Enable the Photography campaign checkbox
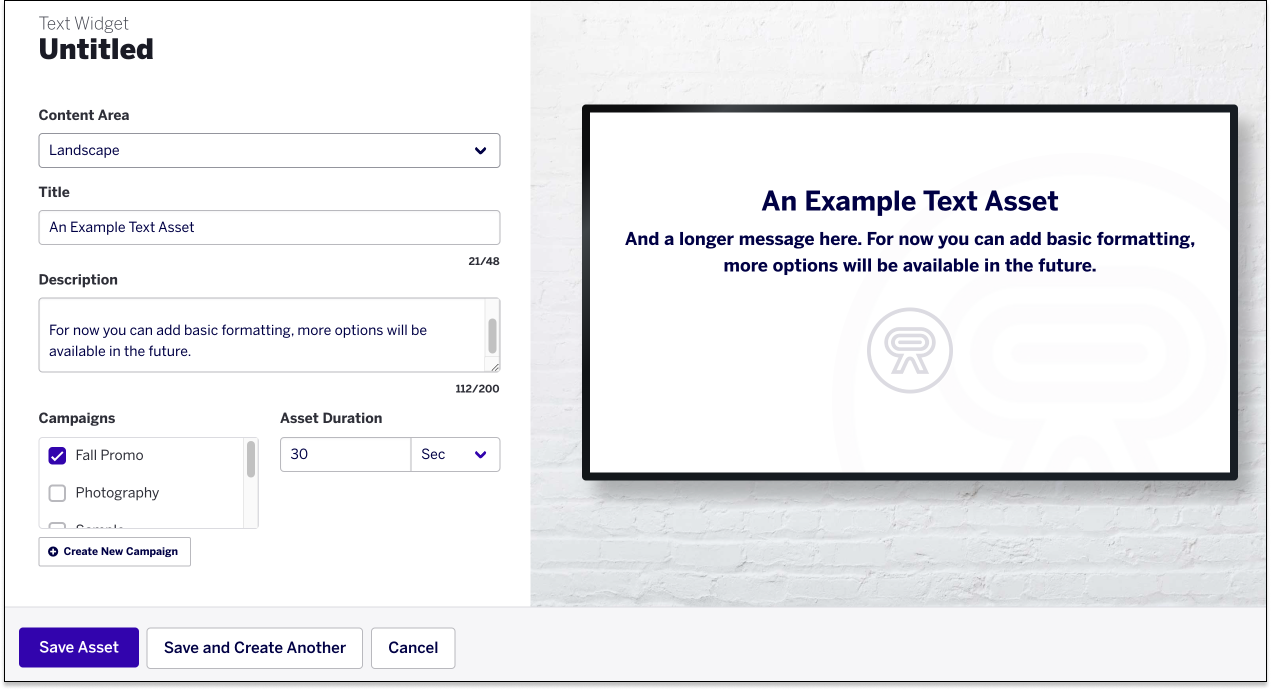The image size is (1271, 690). pos(57,492)
